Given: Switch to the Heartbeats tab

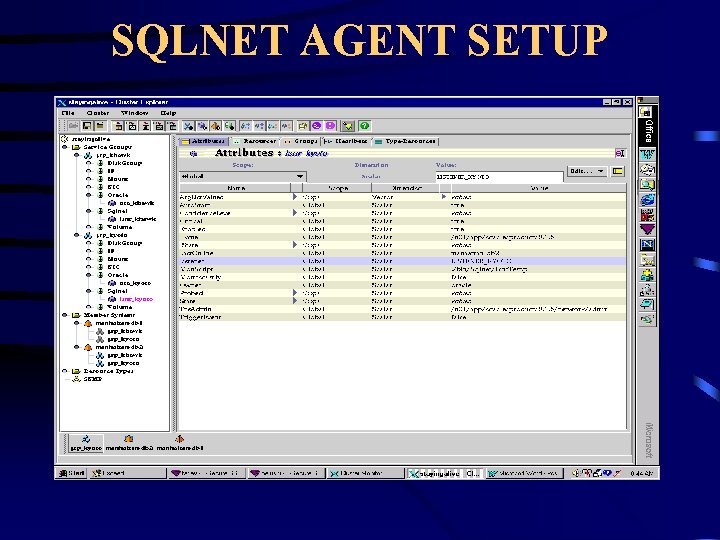Looking at the screenshot, I should pos(346,141).
